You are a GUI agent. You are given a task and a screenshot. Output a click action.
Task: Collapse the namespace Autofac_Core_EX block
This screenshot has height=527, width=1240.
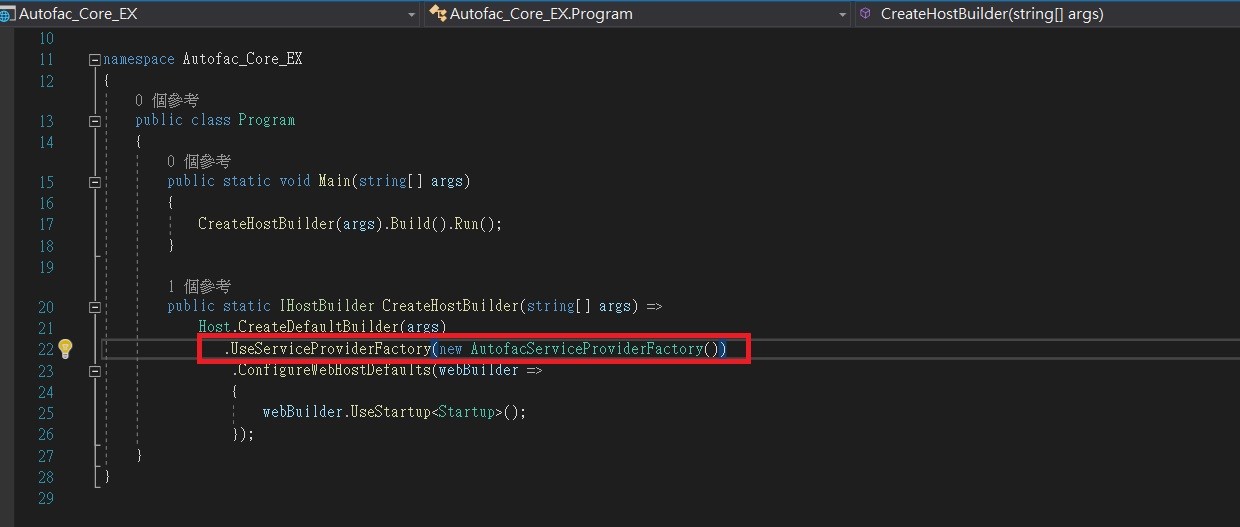click(x=95, y=60)
